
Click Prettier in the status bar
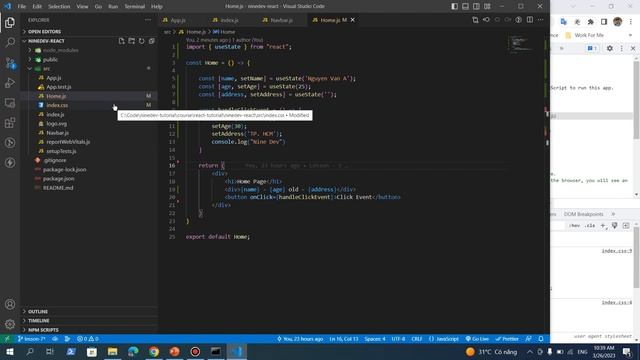507,339
